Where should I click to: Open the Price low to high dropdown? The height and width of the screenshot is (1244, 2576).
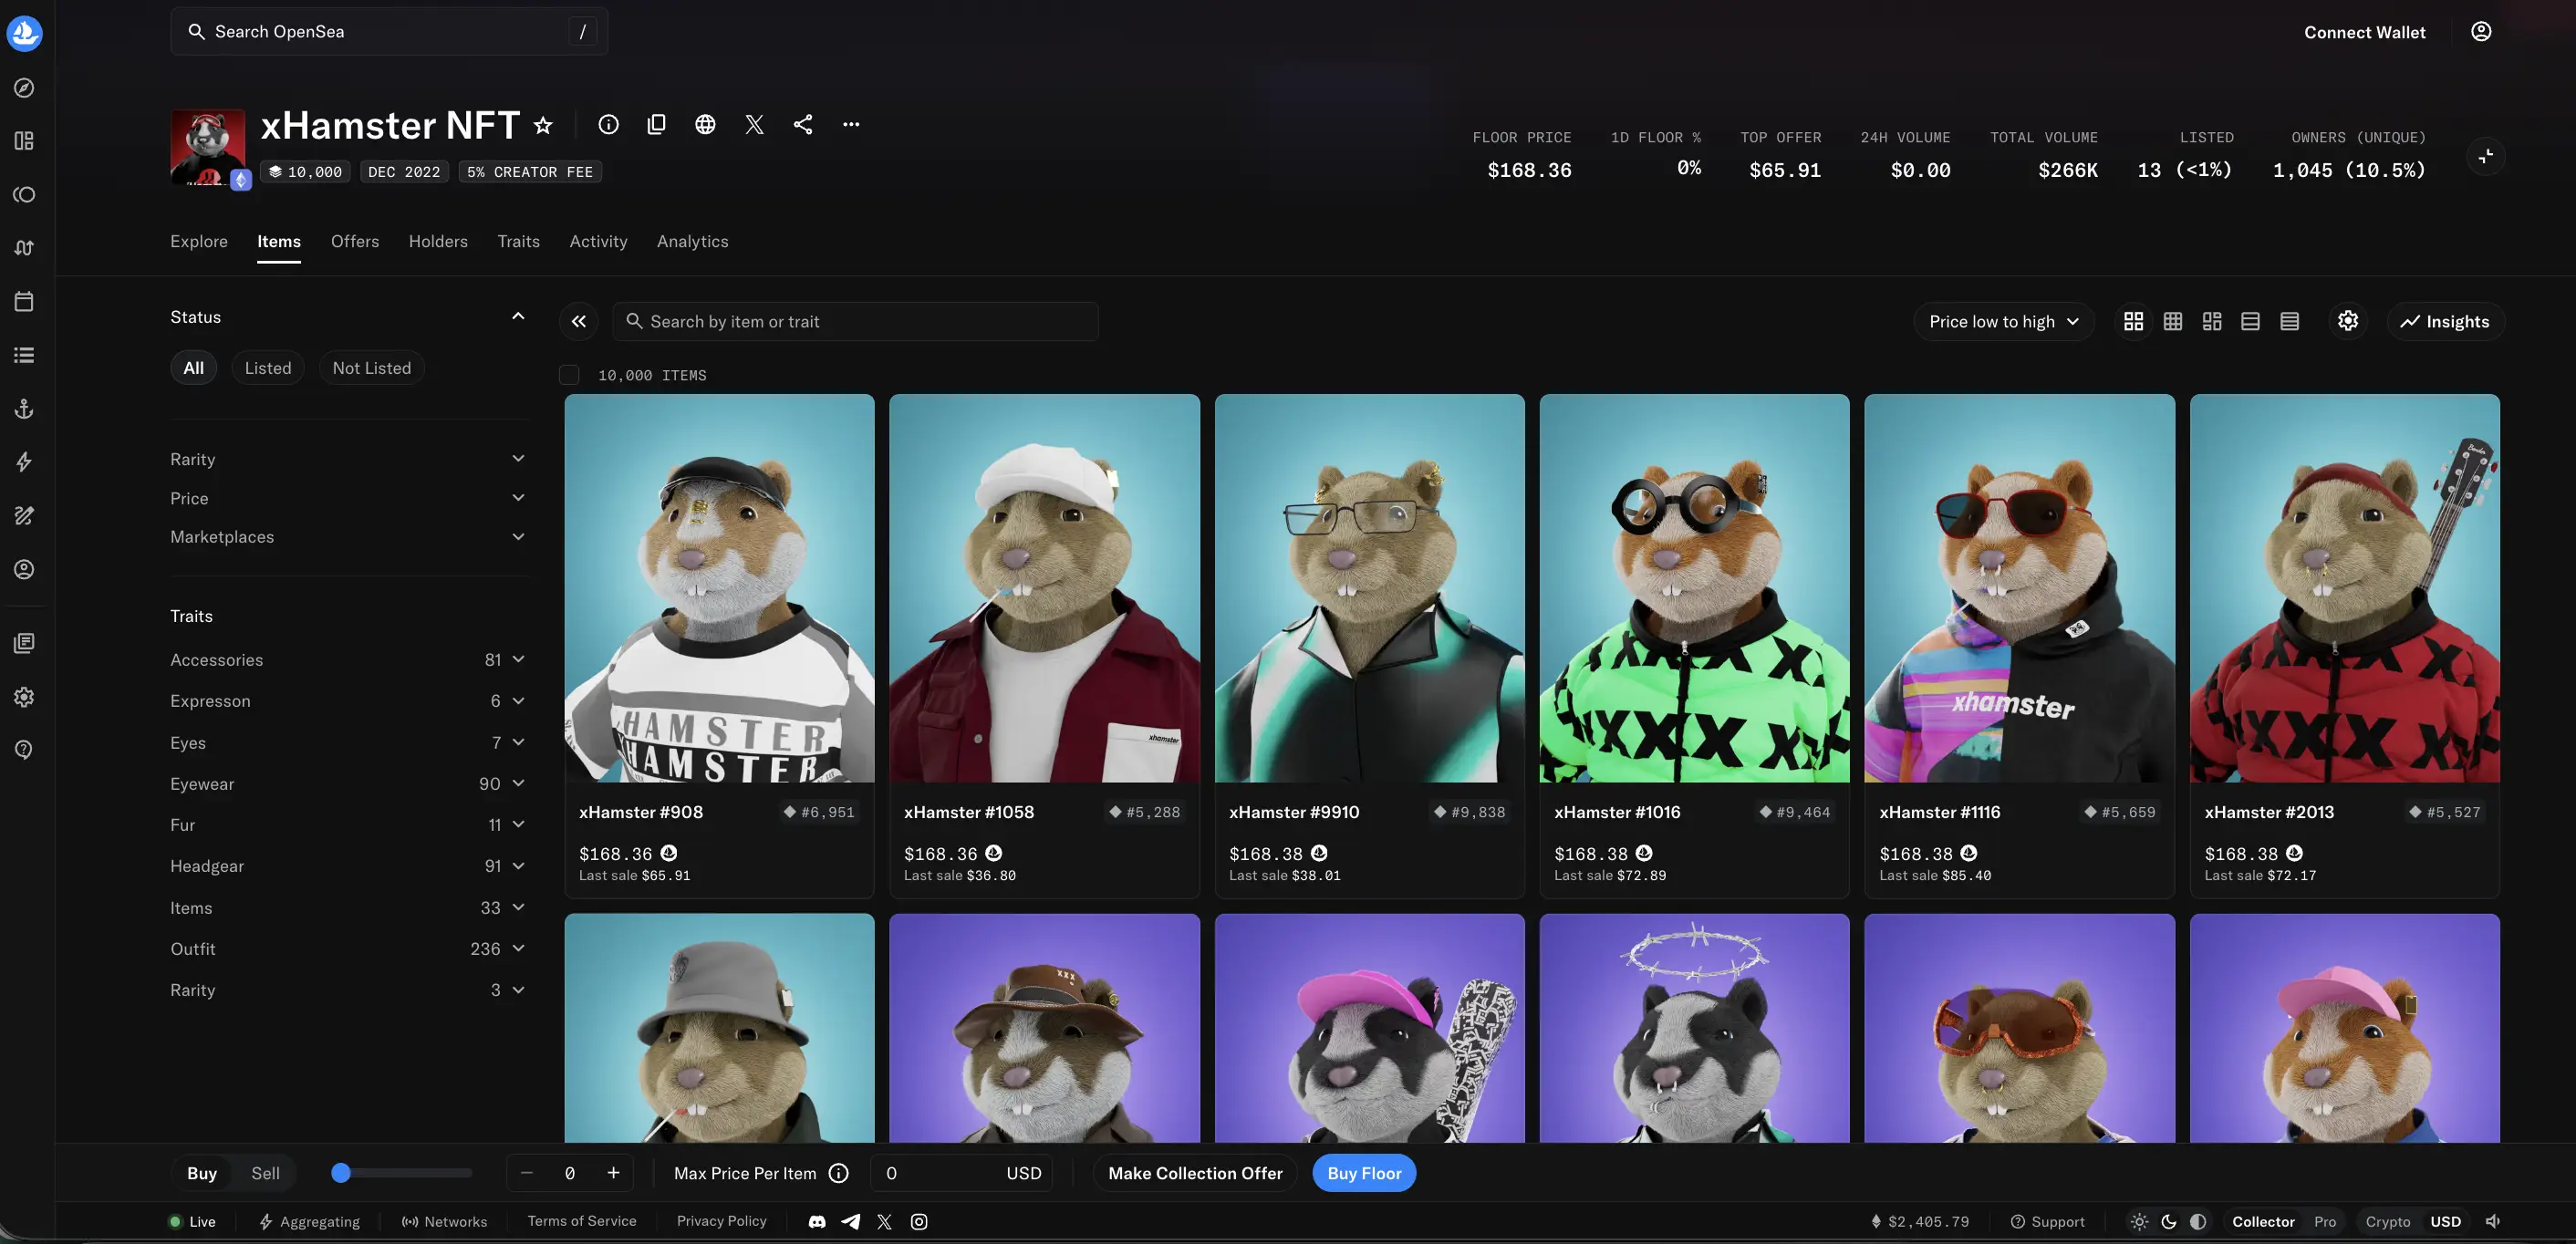2003,321
